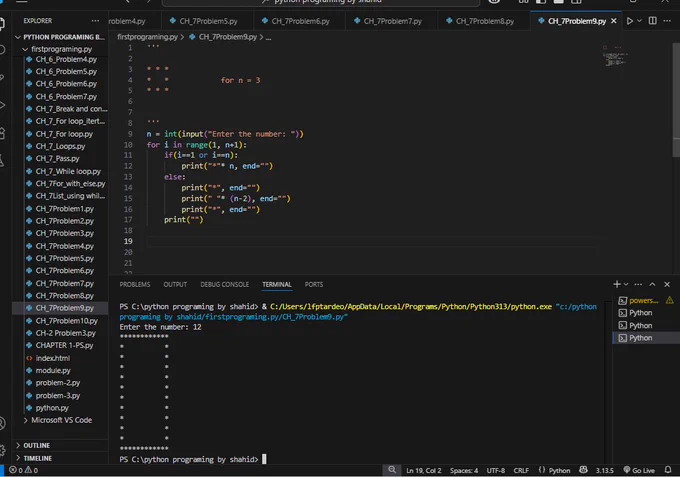
Task: Open the Copilot status icon
Action: (583, 470)
